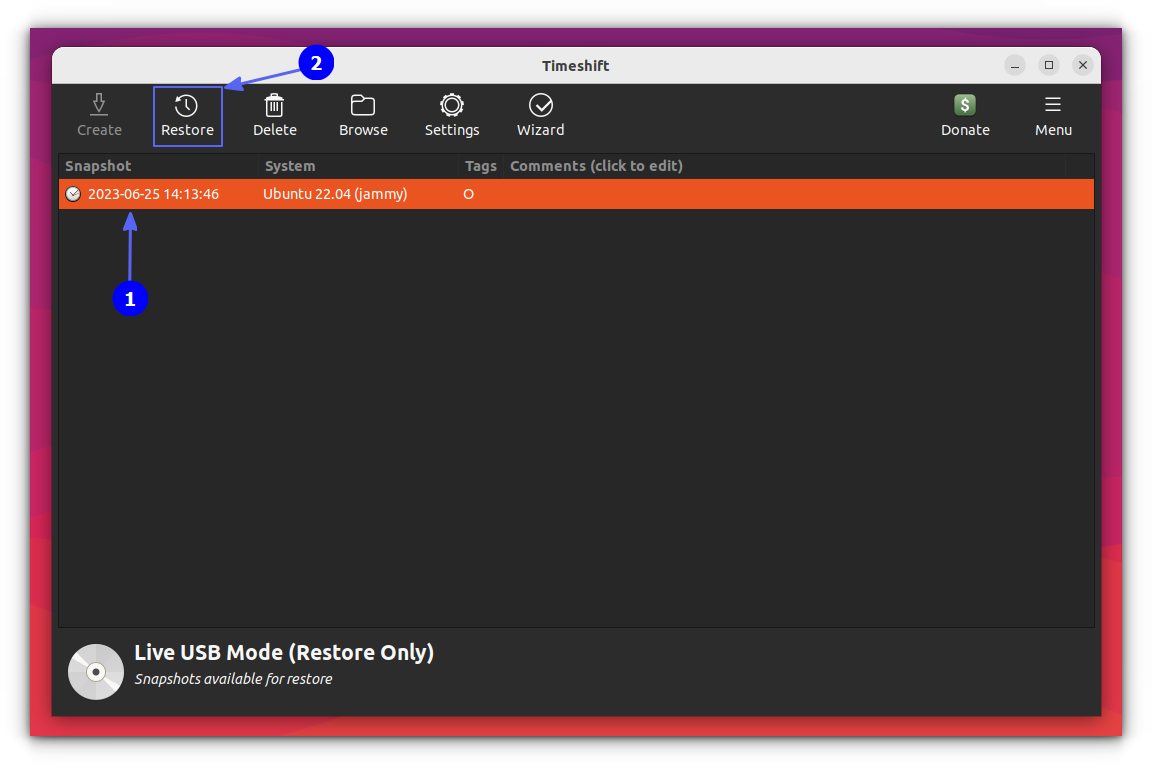Click the Ubuntu 22.04 (jammy) cell
1152x768 pixels.
coord(335,194)
